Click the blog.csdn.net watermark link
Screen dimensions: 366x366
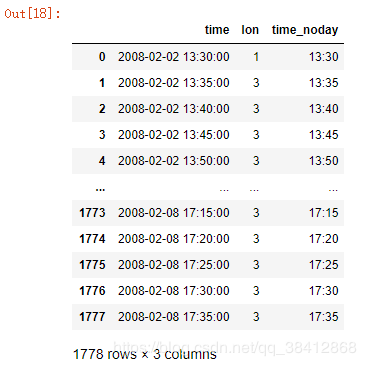click(235, 347)
